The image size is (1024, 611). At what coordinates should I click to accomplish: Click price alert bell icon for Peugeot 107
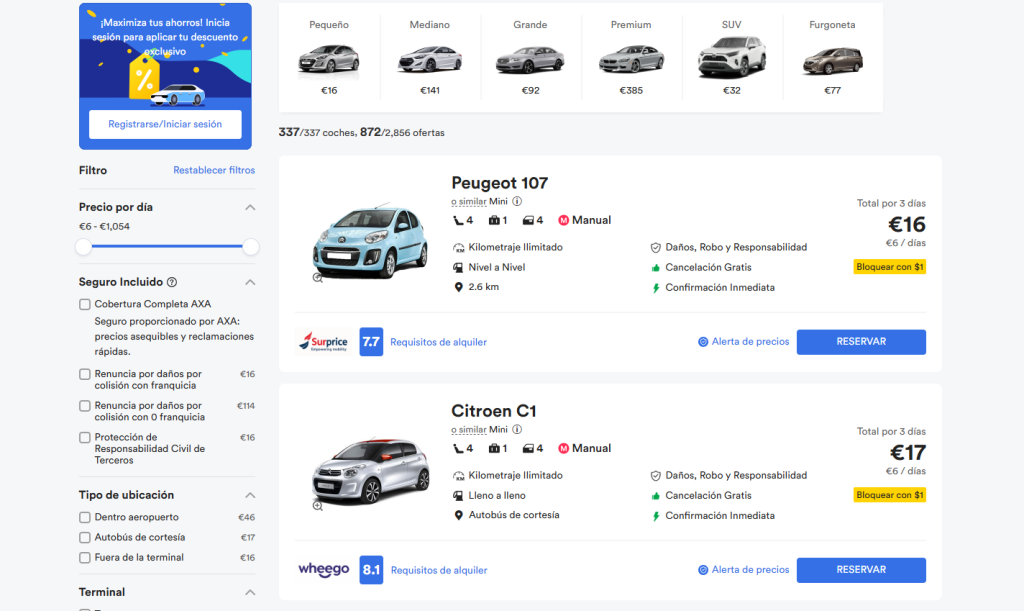[x=703, y=342]
